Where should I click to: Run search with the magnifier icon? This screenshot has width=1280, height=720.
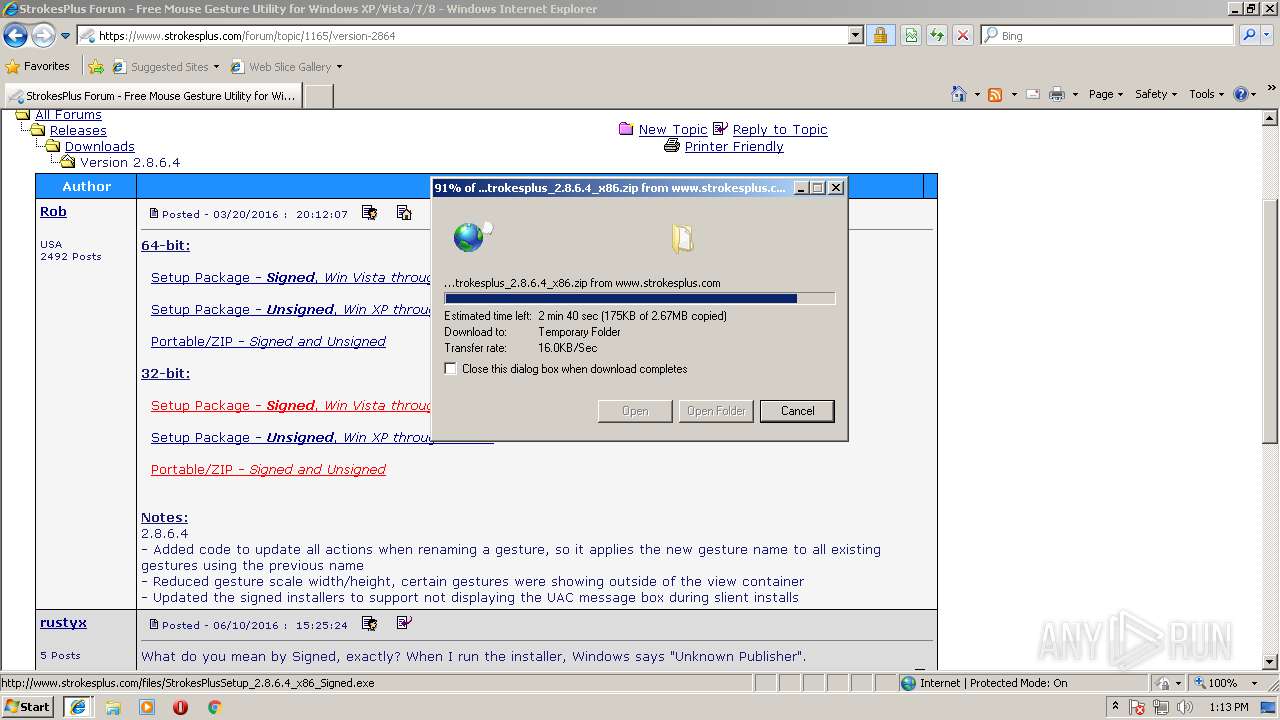tap(1249, 36)
